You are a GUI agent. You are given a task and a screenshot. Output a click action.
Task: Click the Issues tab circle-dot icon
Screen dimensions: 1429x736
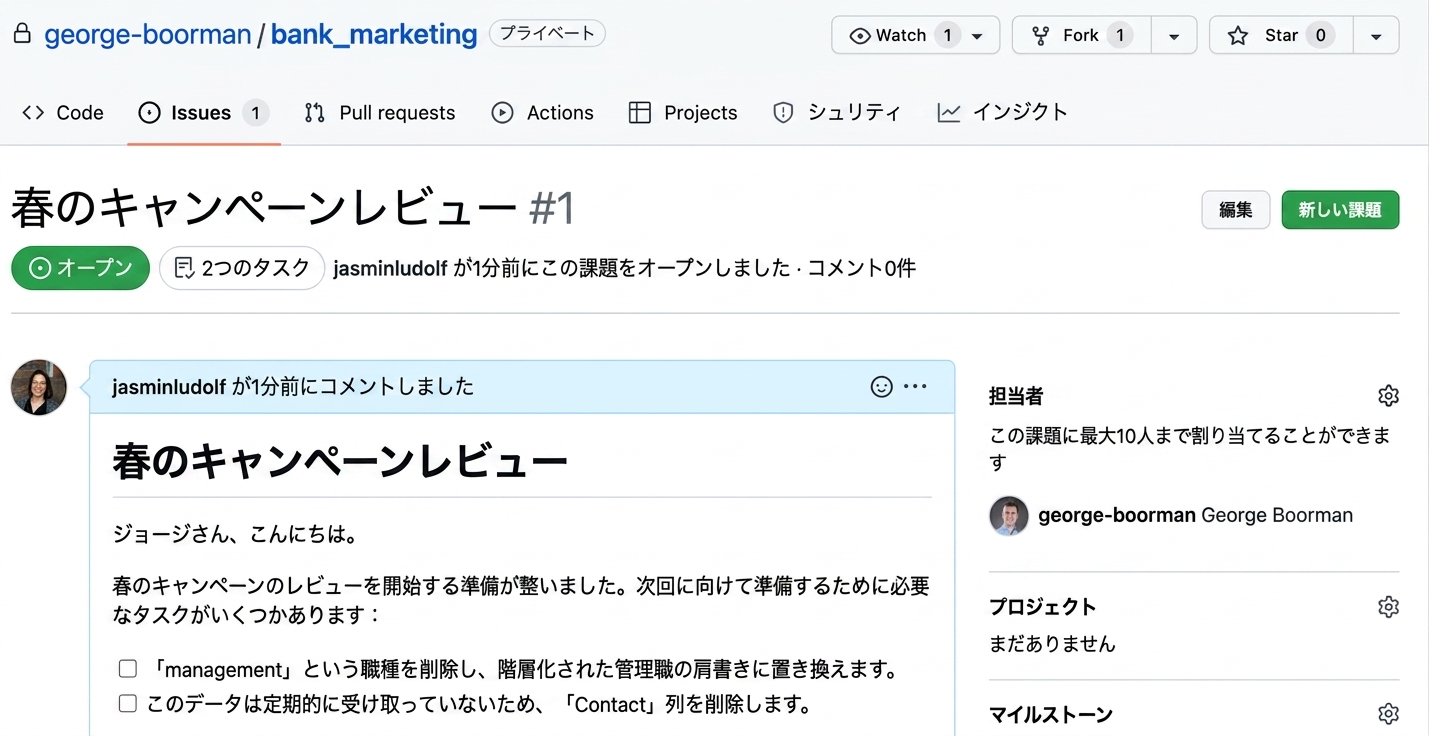point(149,113)
